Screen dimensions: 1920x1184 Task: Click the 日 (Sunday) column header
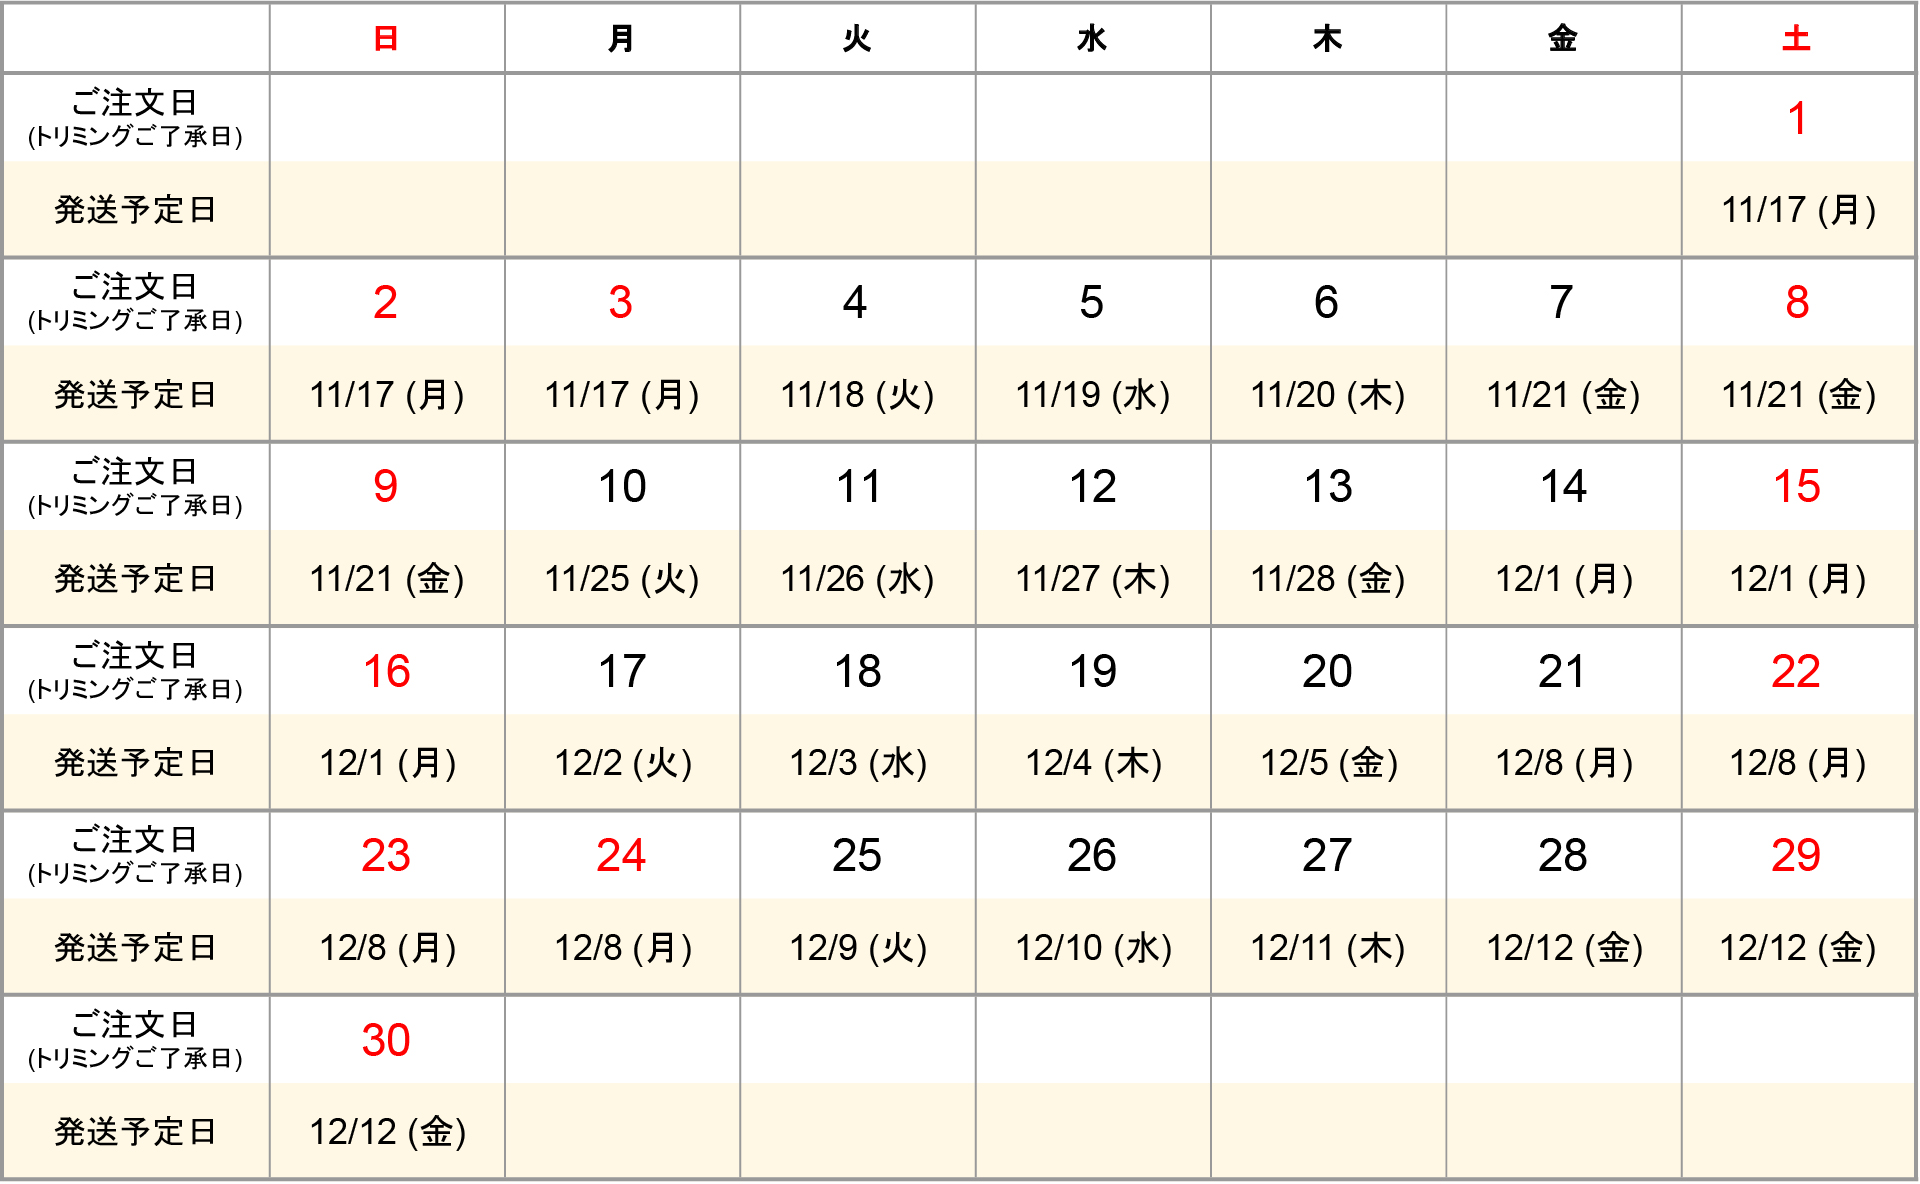coord(386,39)
